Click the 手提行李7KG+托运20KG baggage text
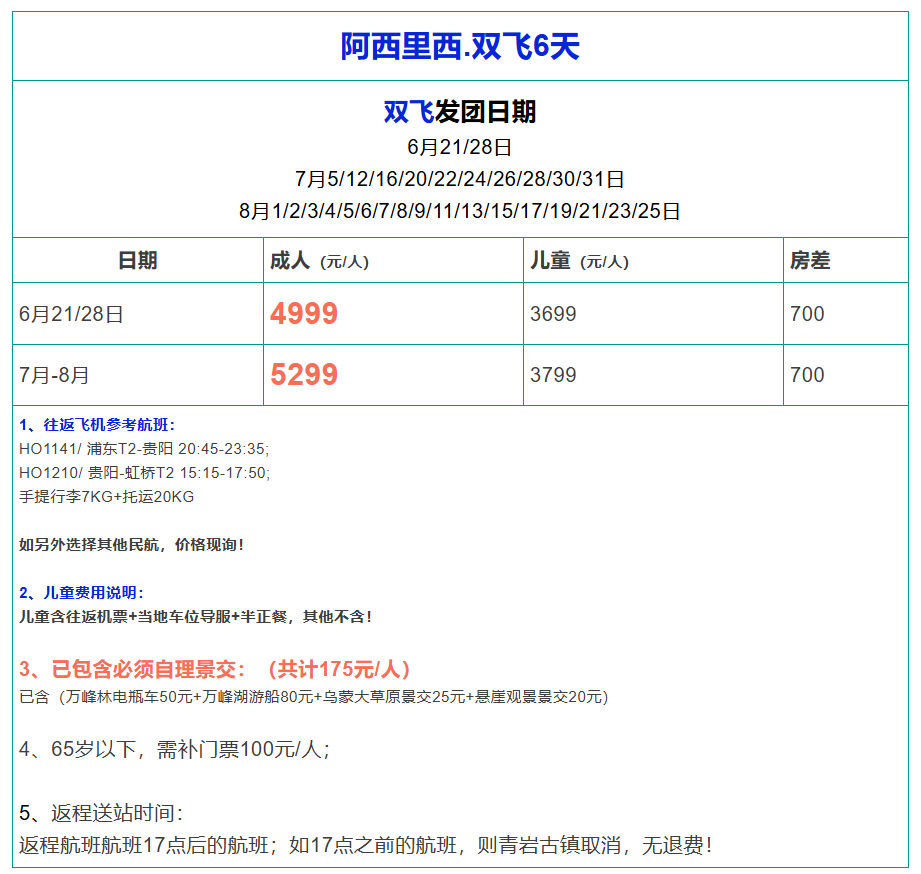Viewport: 921px width, 874px height. tap(107, 497)
